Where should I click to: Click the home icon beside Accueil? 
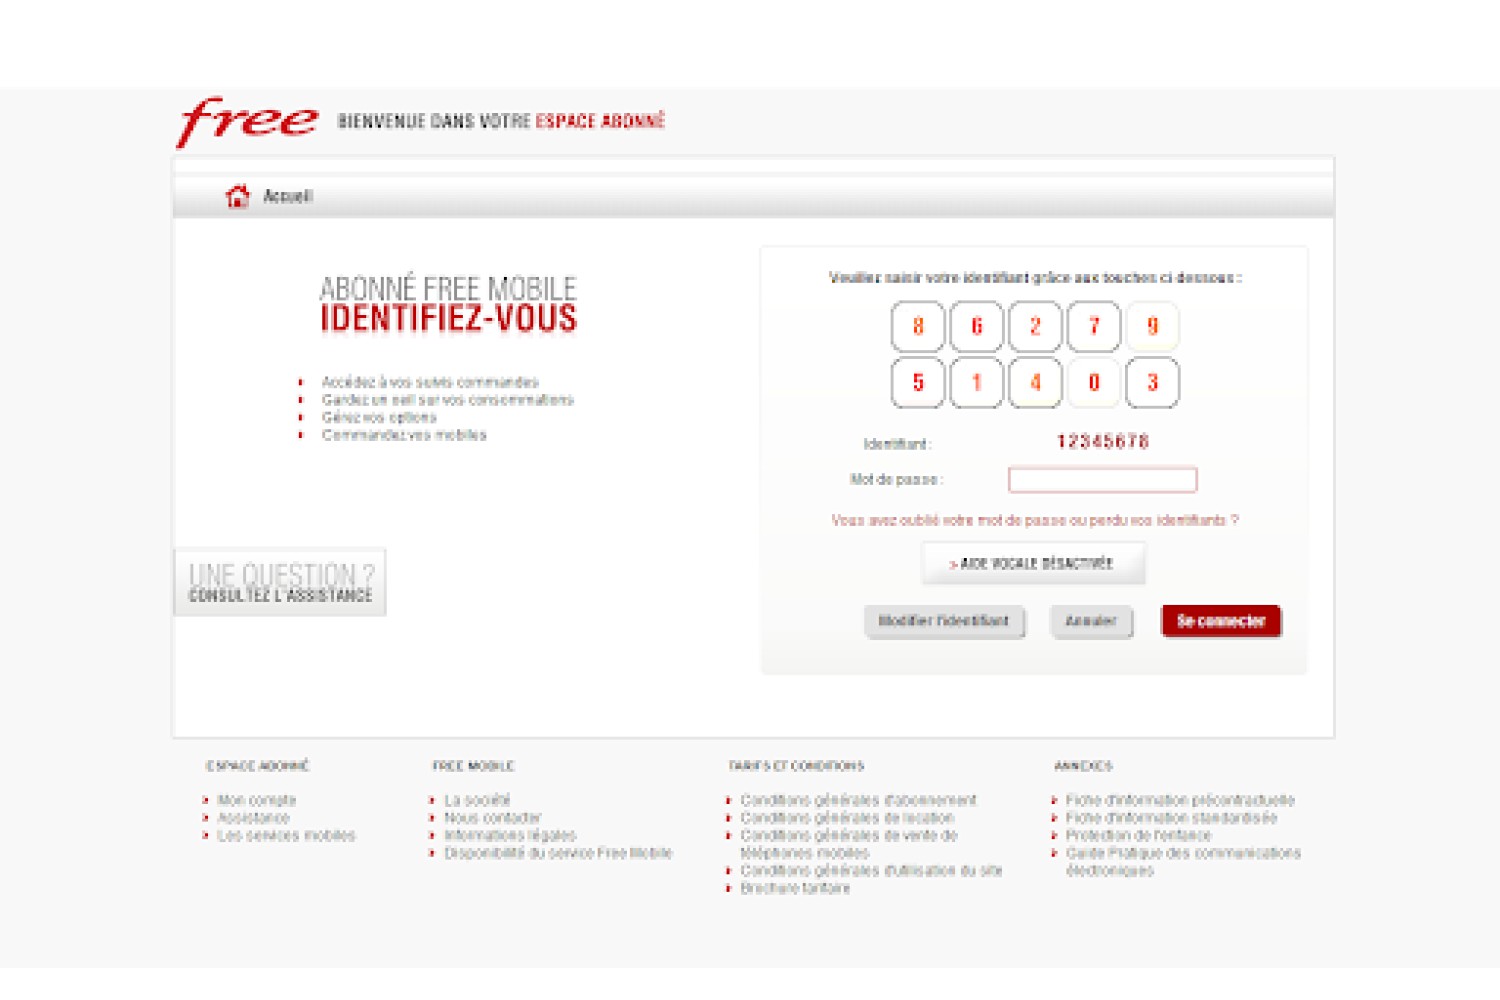pos(237,196)
